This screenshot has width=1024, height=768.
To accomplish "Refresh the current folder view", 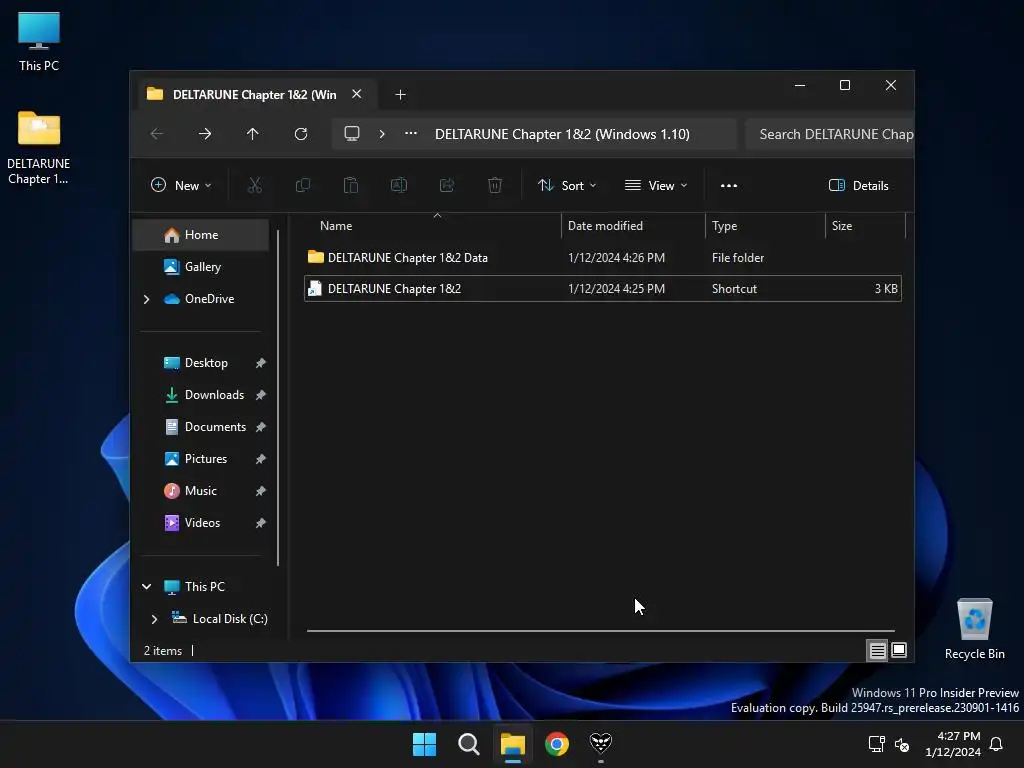I will [x=301, y=134].
